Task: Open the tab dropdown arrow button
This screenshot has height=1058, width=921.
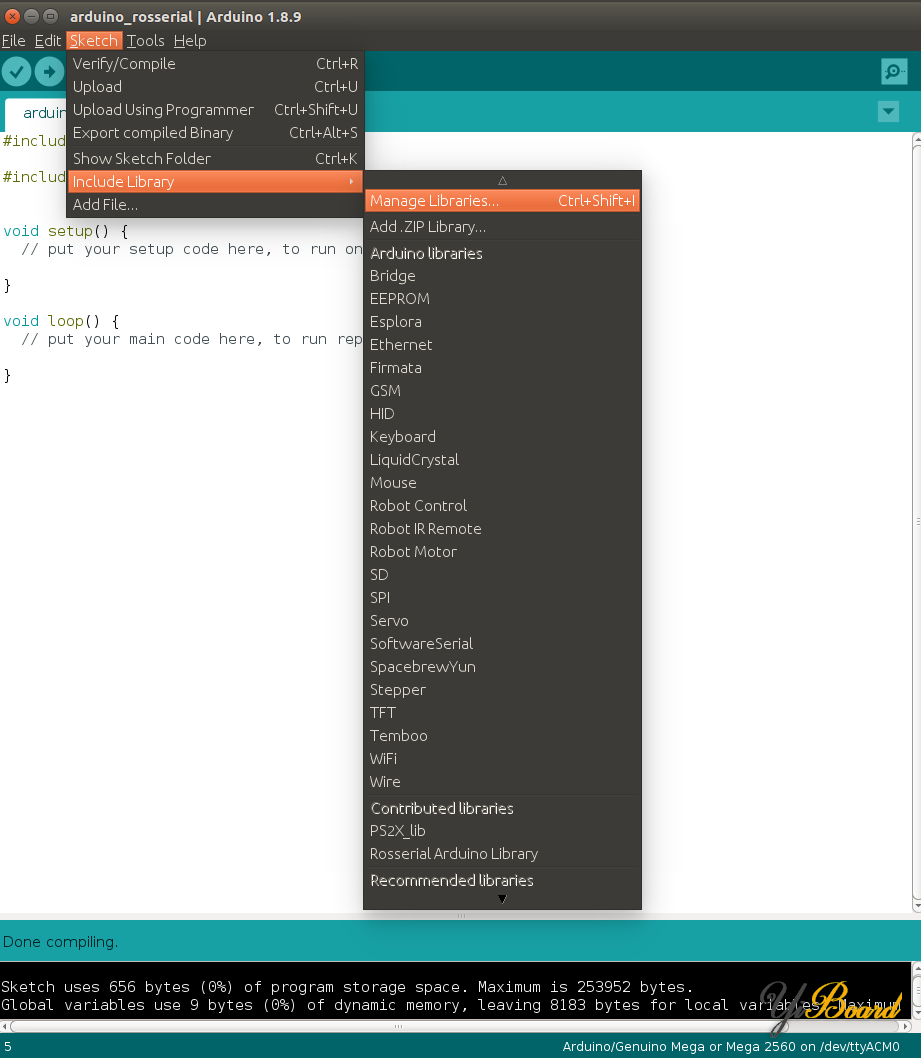Action: point(889,111)
